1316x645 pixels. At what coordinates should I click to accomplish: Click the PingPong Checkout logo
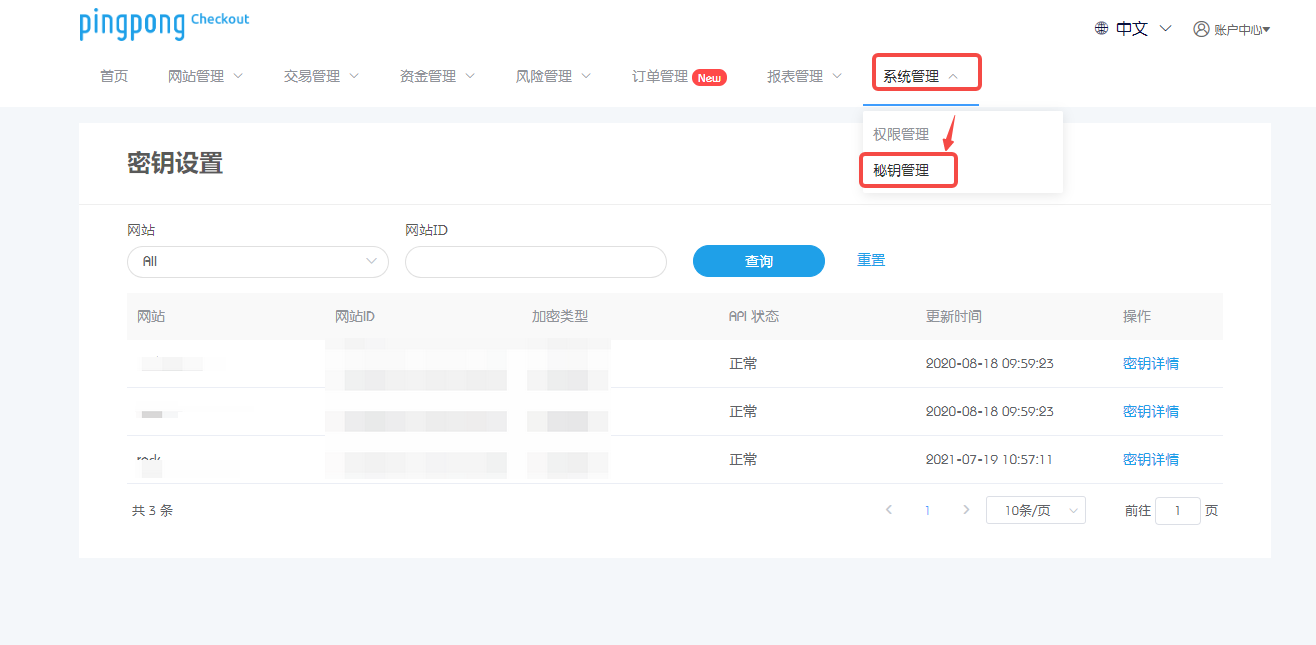pyautogui.click(x=164, y=24)
